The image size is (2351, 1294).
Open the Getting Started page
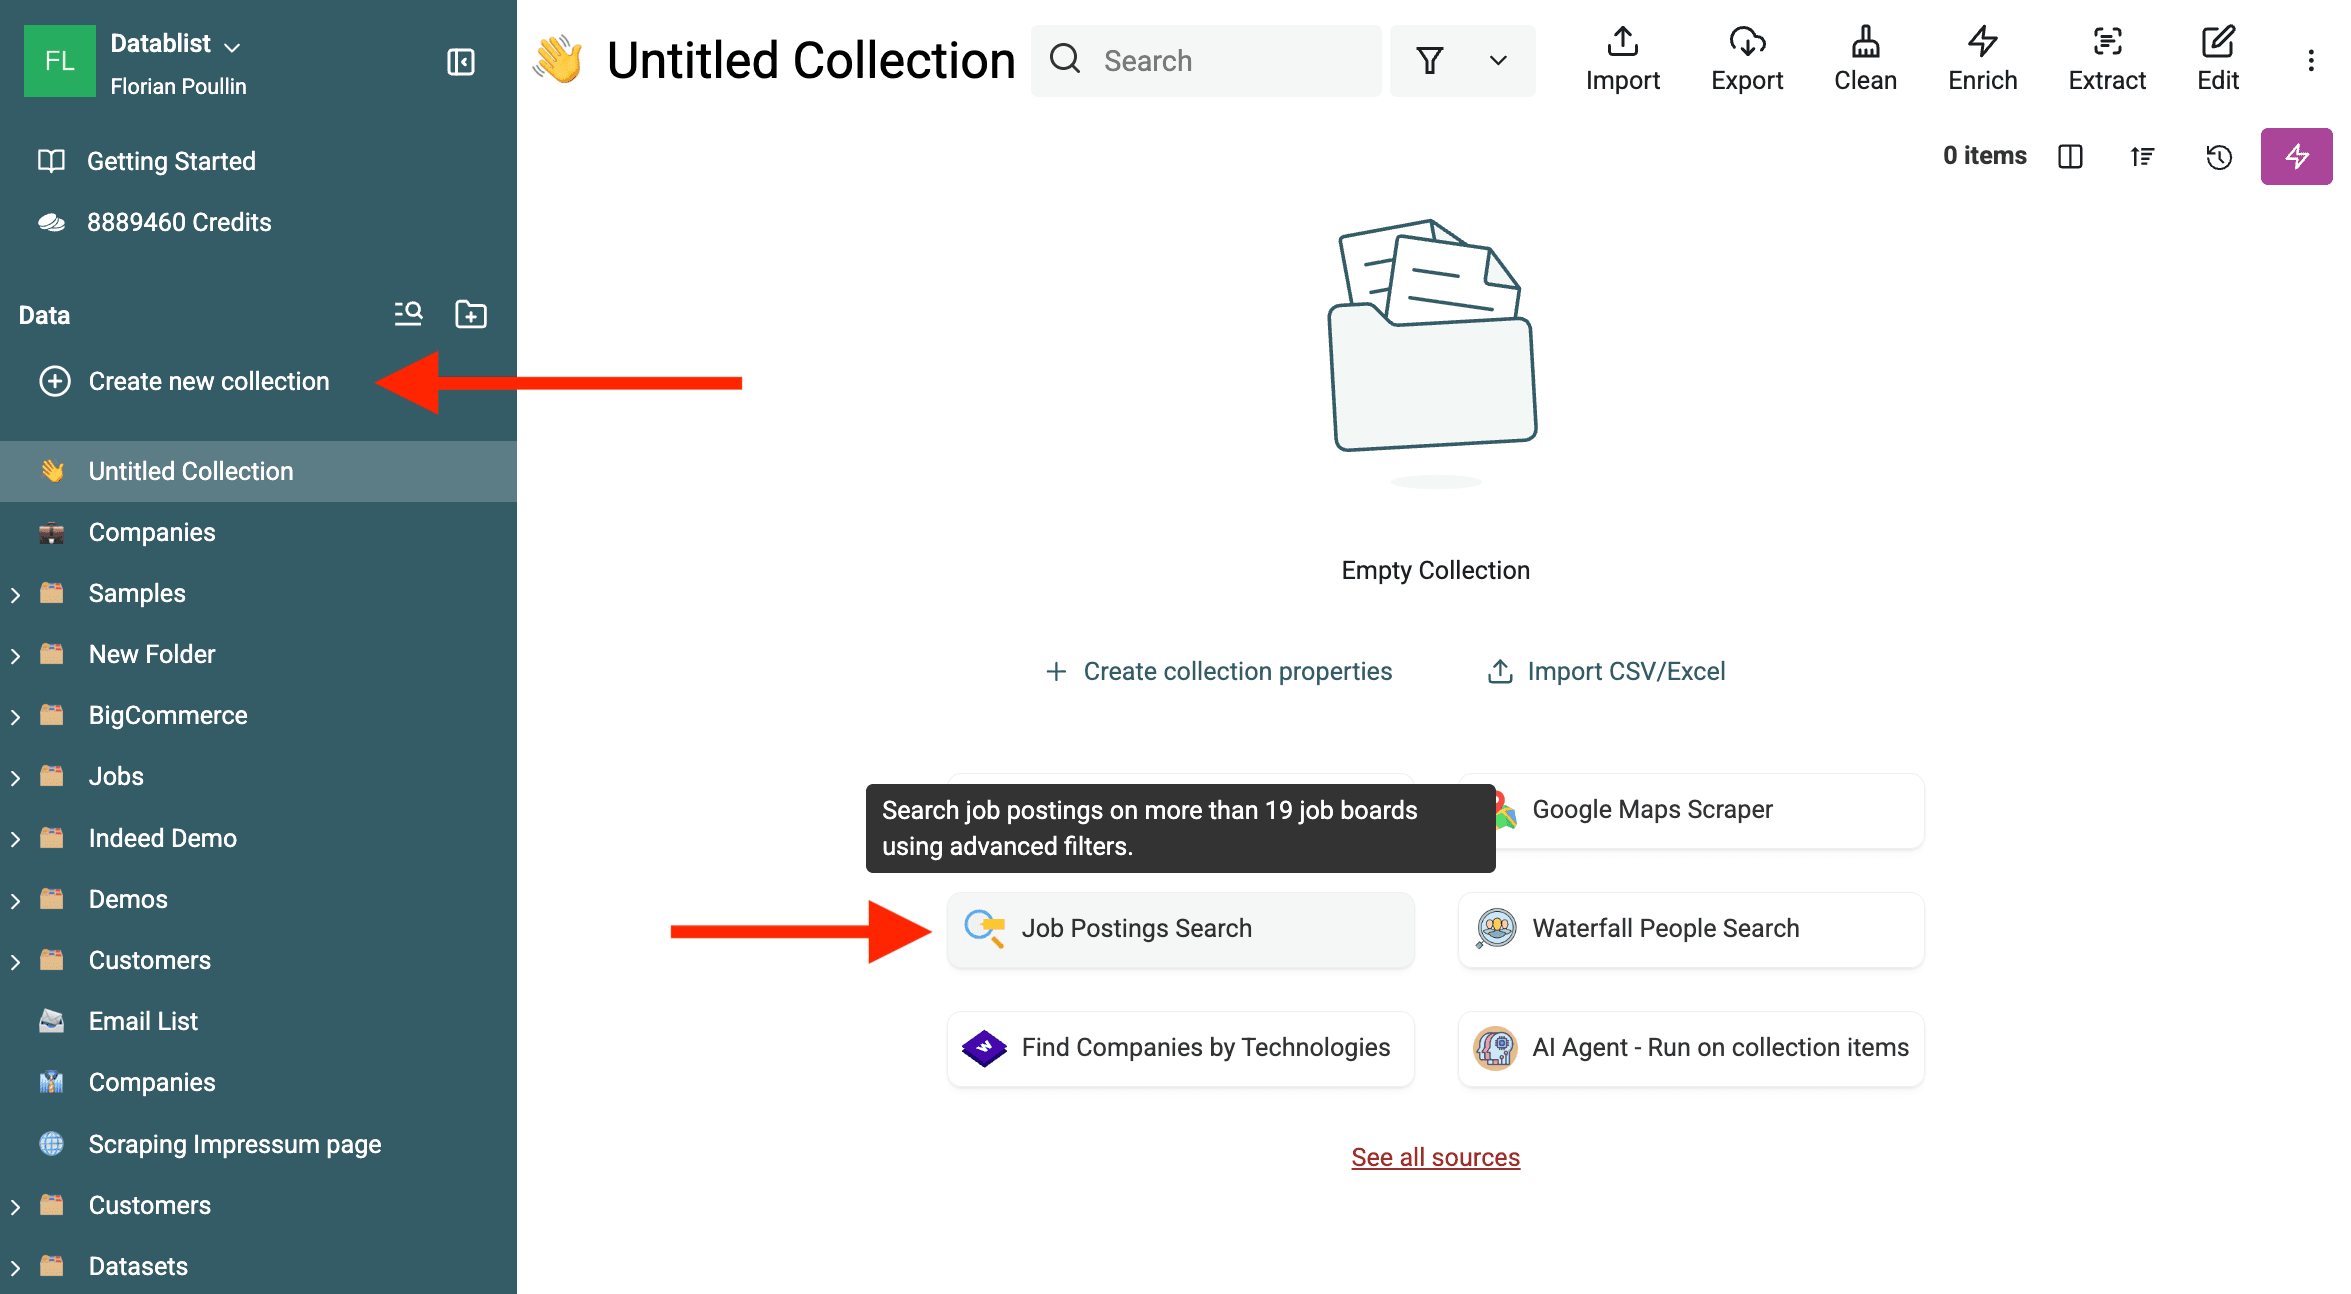(x=171, y=161)
